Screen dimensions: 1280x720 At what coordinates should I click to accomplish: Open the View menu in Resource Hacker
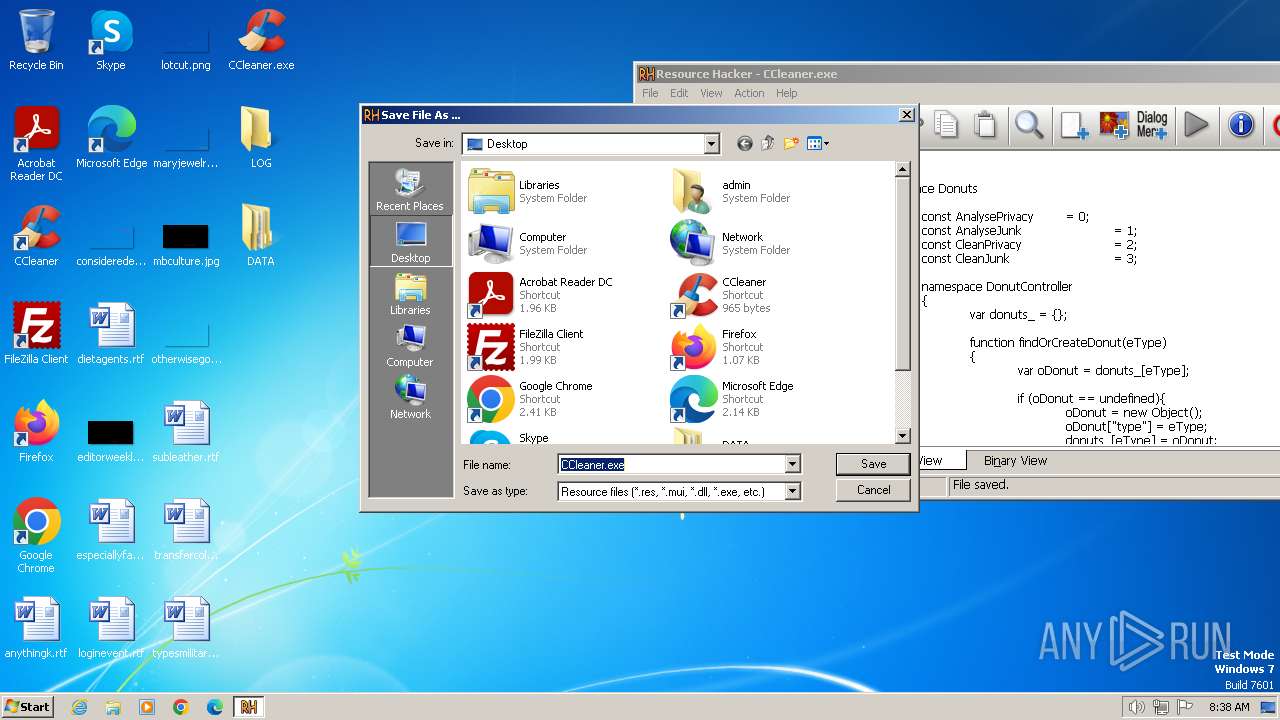point(711,93)
